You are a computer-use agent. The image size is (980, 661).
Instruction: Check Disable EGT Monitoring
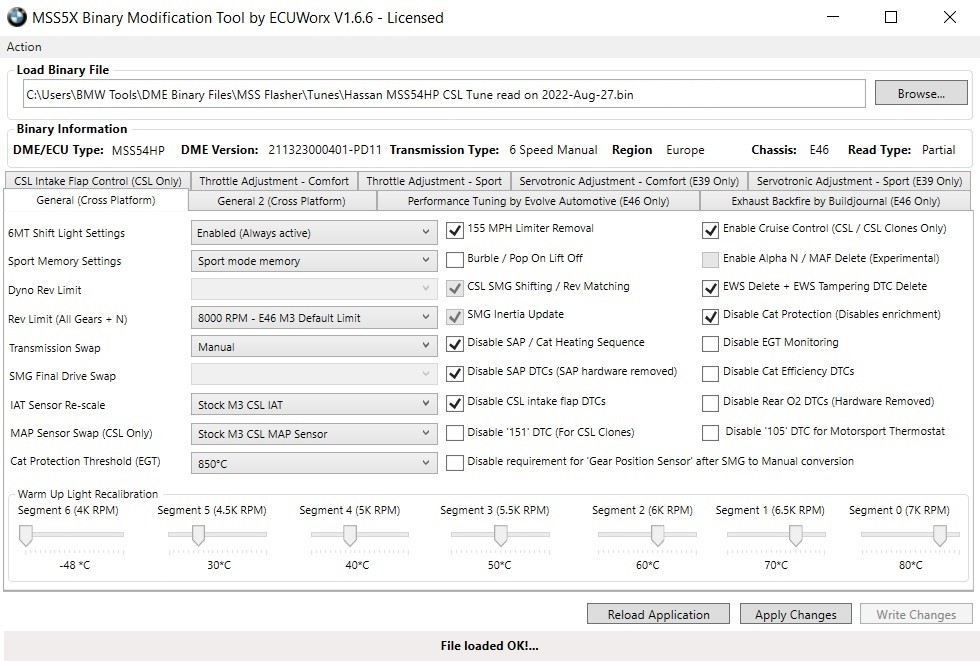point(710,344)
